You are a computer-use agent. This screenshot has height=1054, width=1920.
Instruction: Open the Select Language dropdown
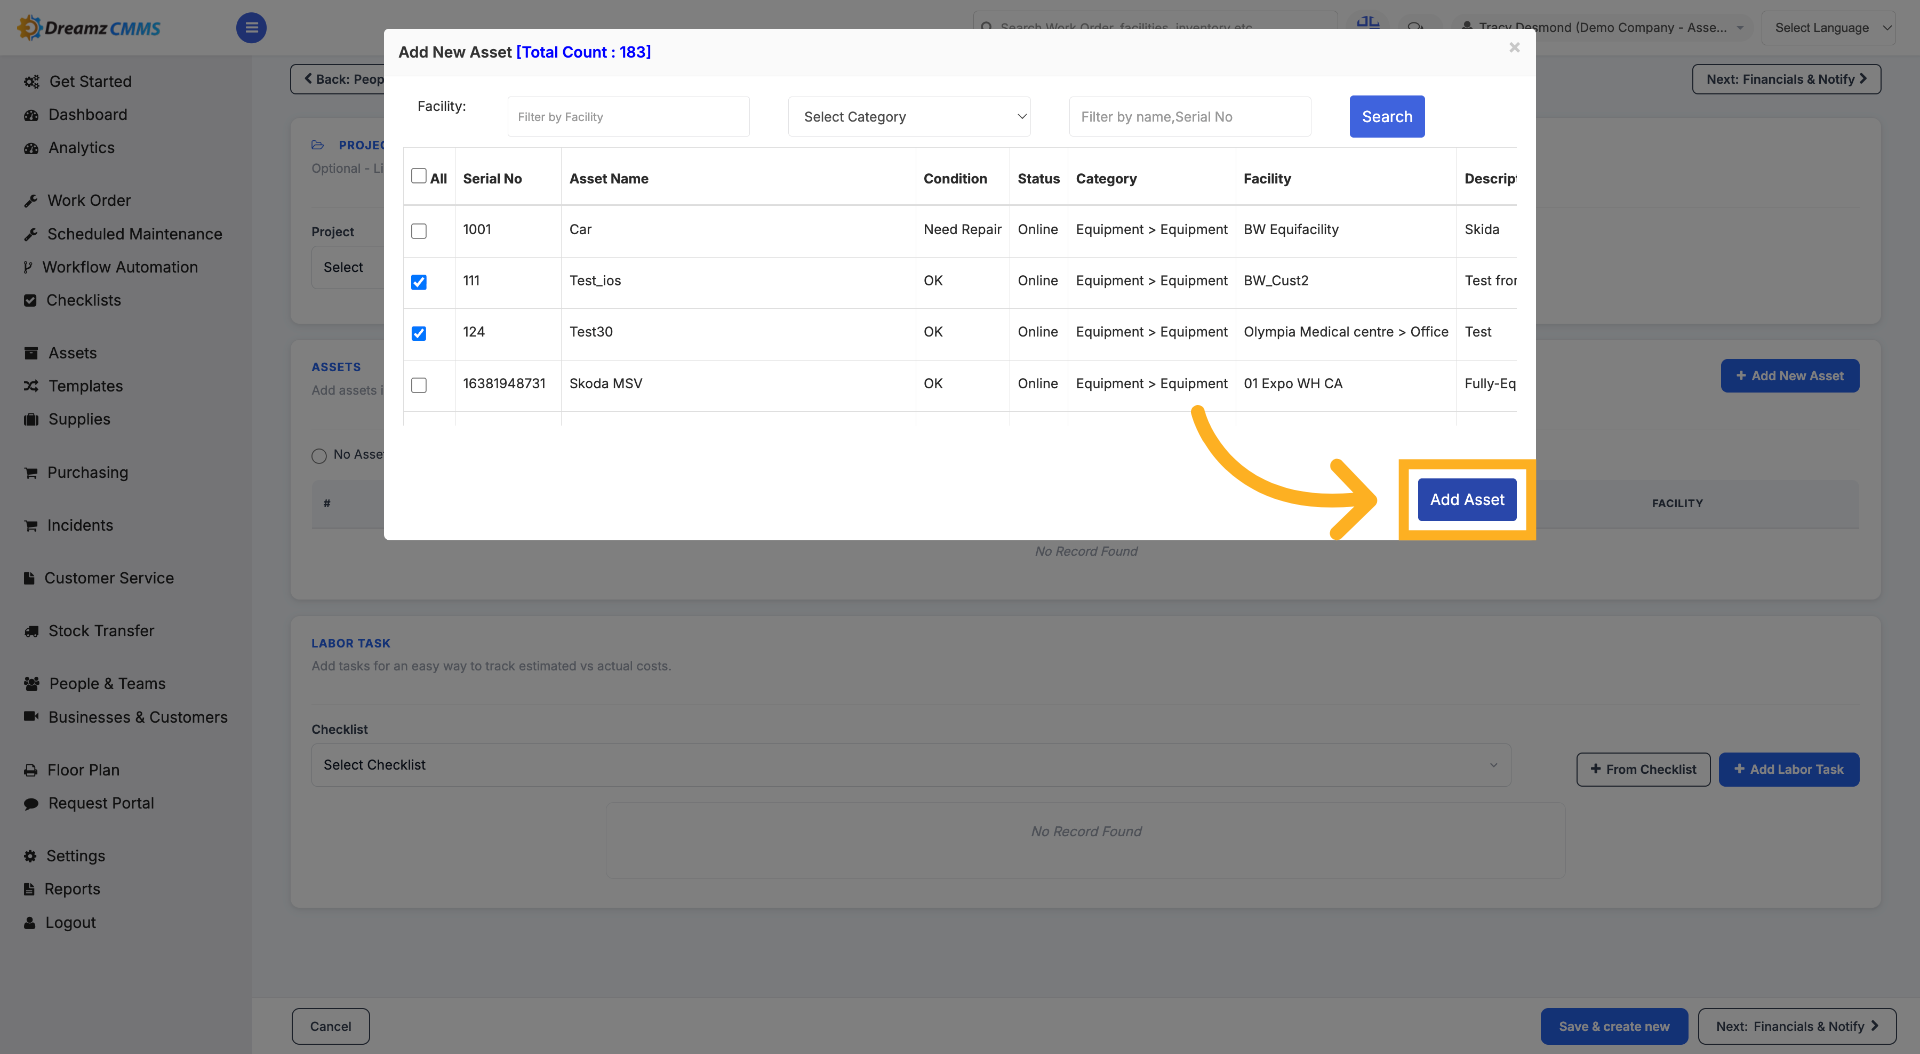coord(1830,28)
